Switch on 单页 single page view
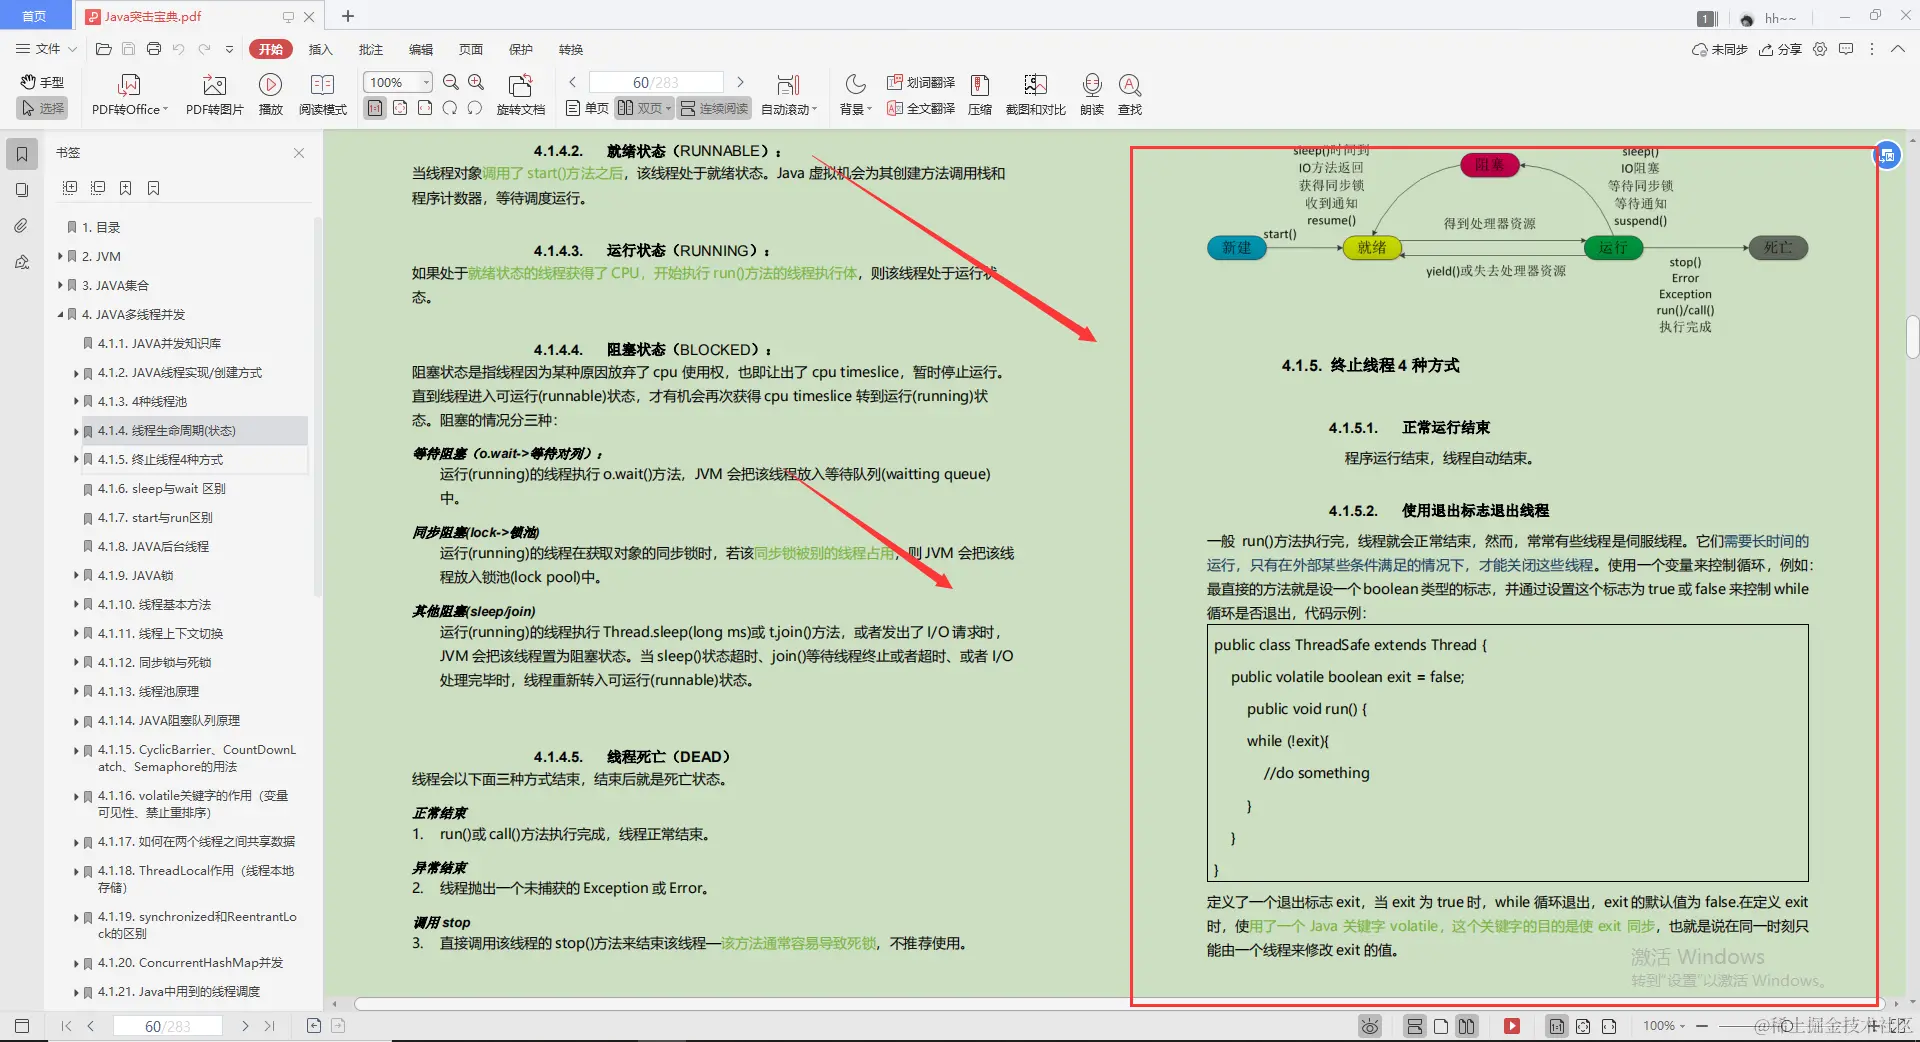Screen dimensions: 1920x1042 (585, 108)
